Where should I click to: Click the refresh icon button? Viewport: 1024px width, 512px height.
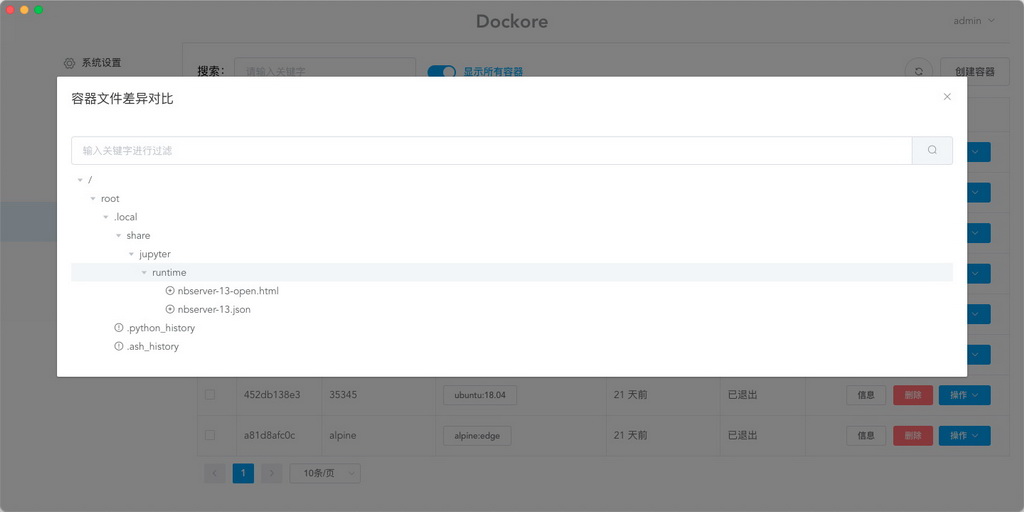tap(919, 72)
